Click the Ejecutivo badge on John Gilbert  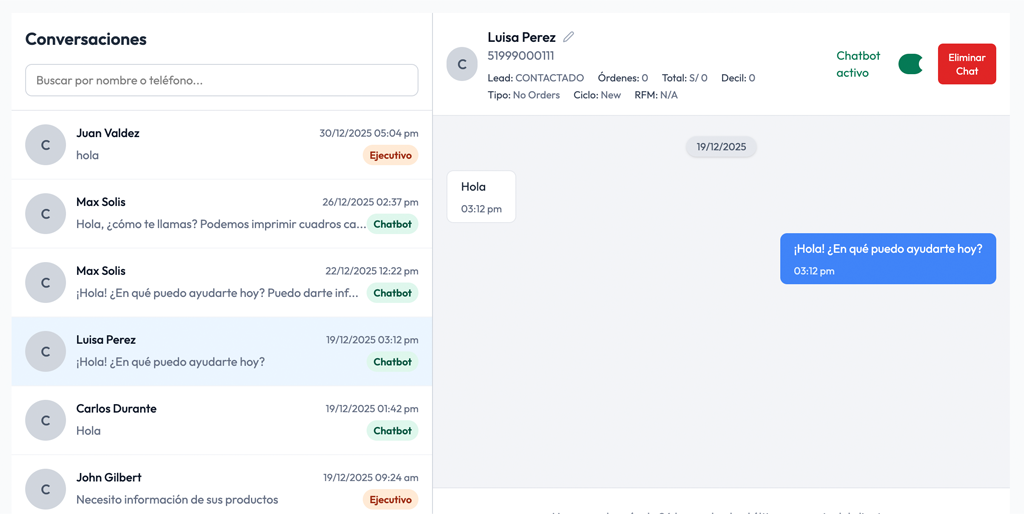[390, 500]
